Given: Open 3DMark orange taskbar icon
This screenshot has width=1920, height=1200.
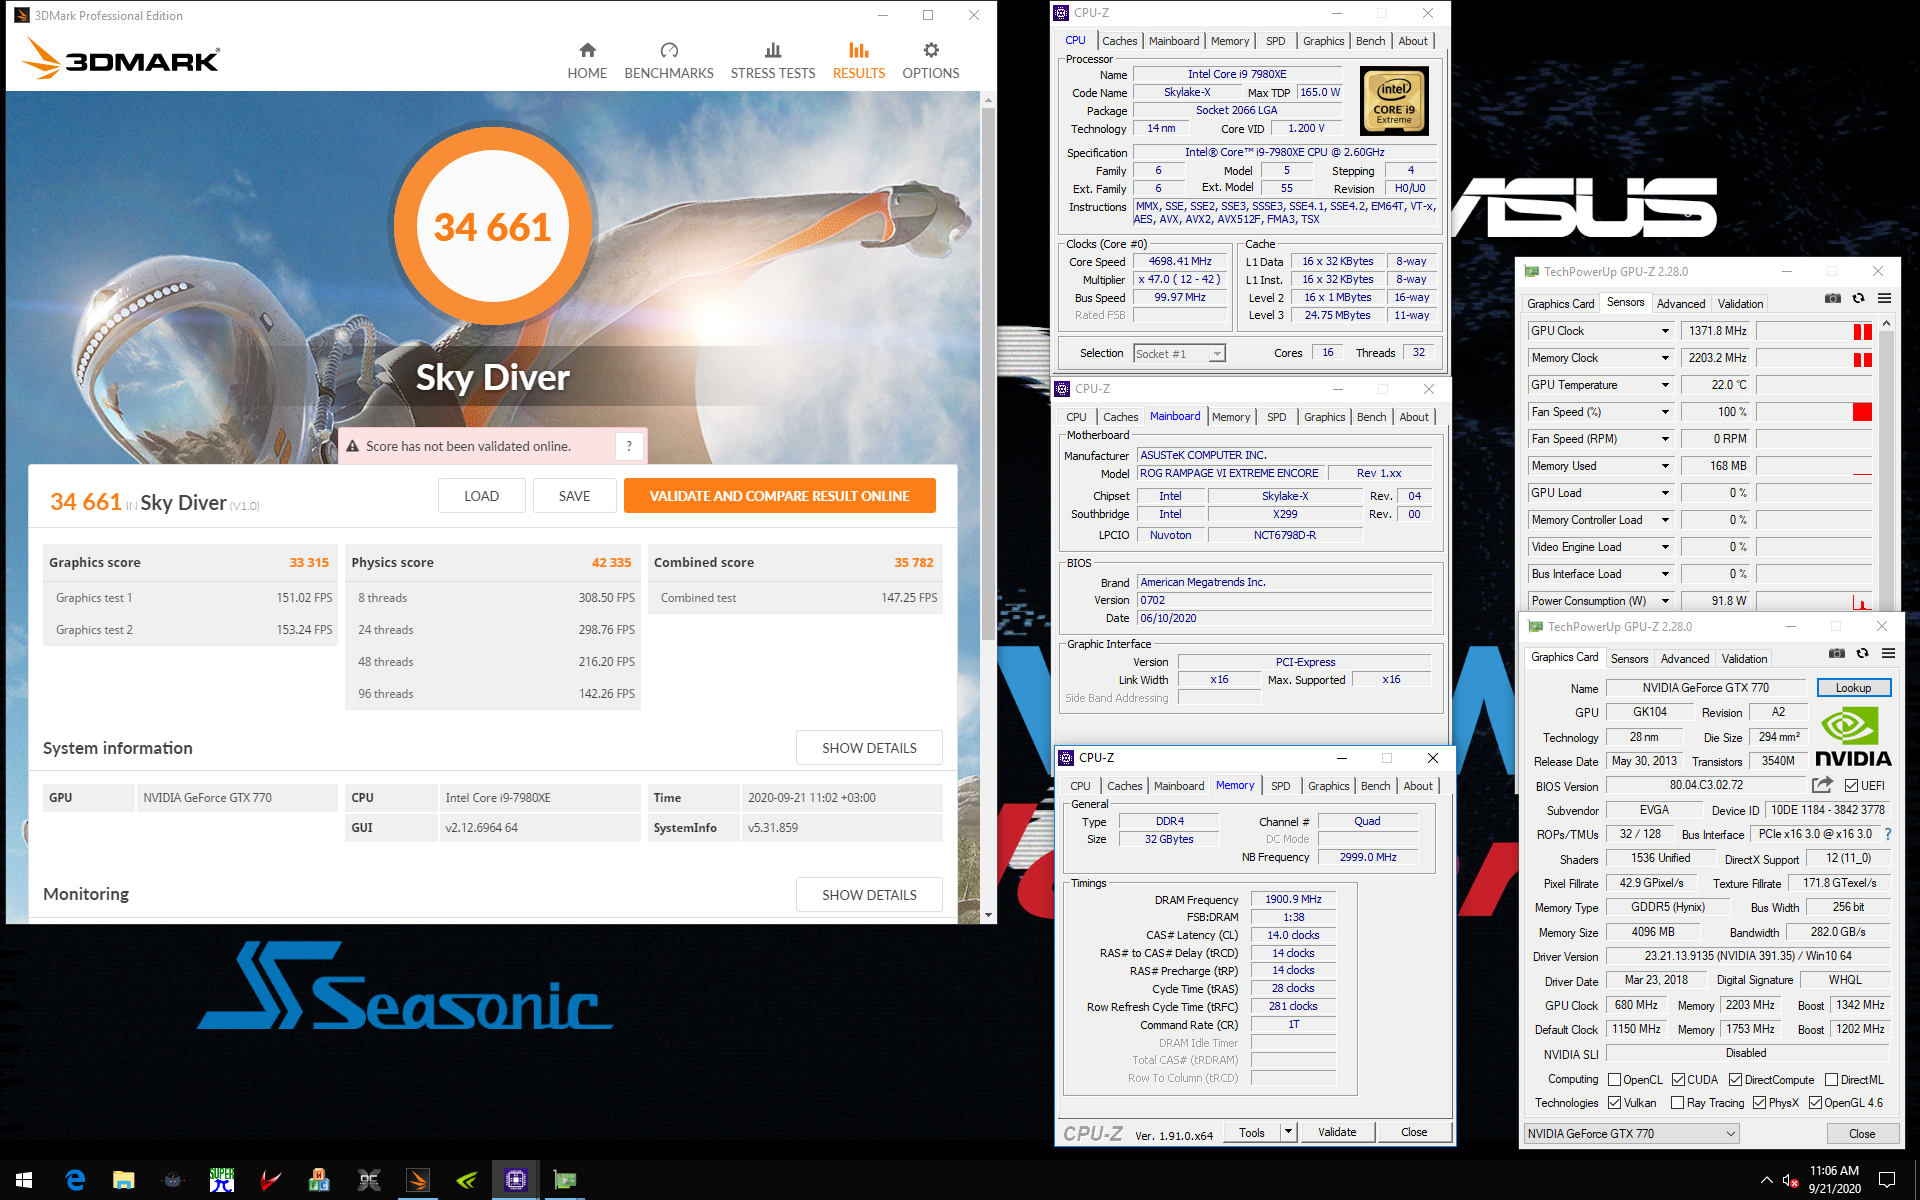Looking at the screenshot, I should coord(418,1180).
